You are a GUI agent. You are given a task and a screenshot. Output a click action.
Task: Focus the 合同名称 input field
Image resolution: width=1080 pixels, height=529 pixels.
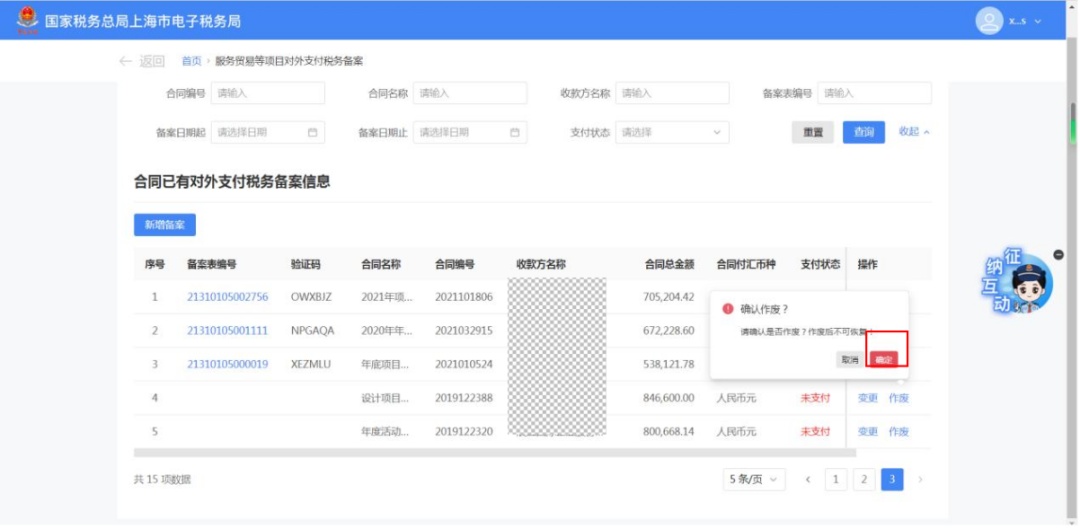click(x=470, y=93)
